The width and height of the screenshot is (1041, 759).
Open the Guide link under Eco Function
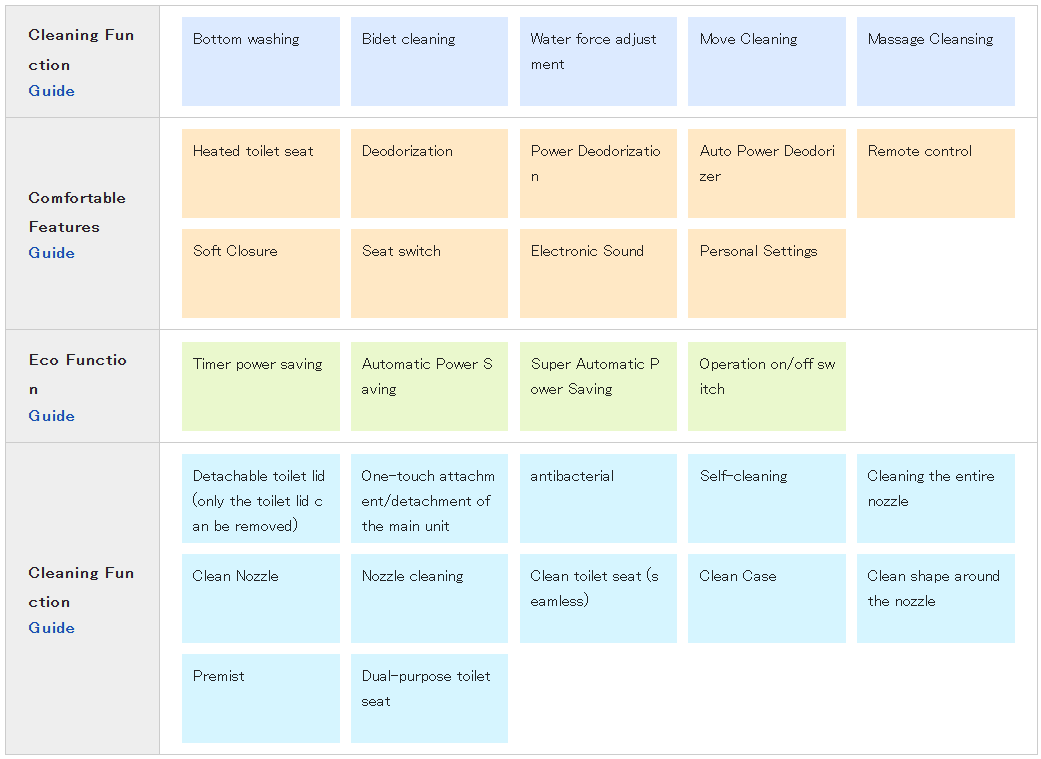pos(51,416)
